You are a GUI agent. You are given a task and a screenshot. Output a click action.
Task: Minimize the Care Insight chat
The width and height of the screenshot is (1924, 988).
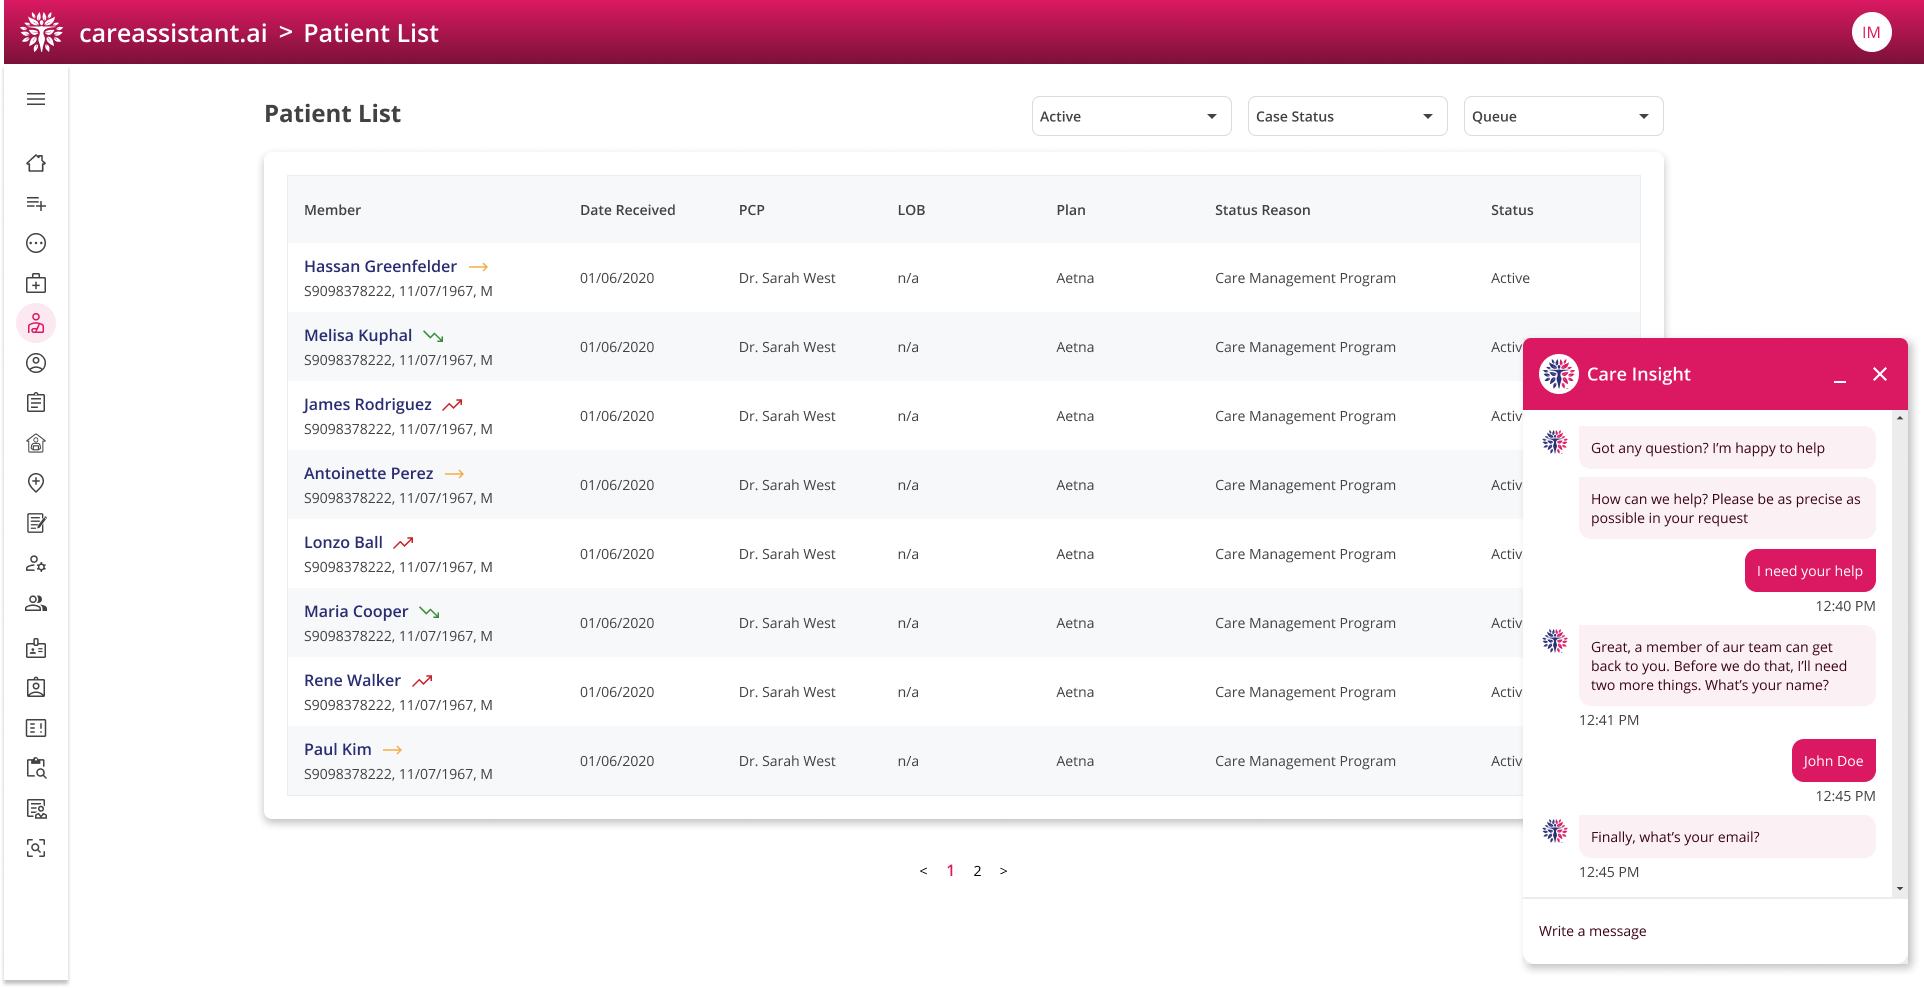1839,376
